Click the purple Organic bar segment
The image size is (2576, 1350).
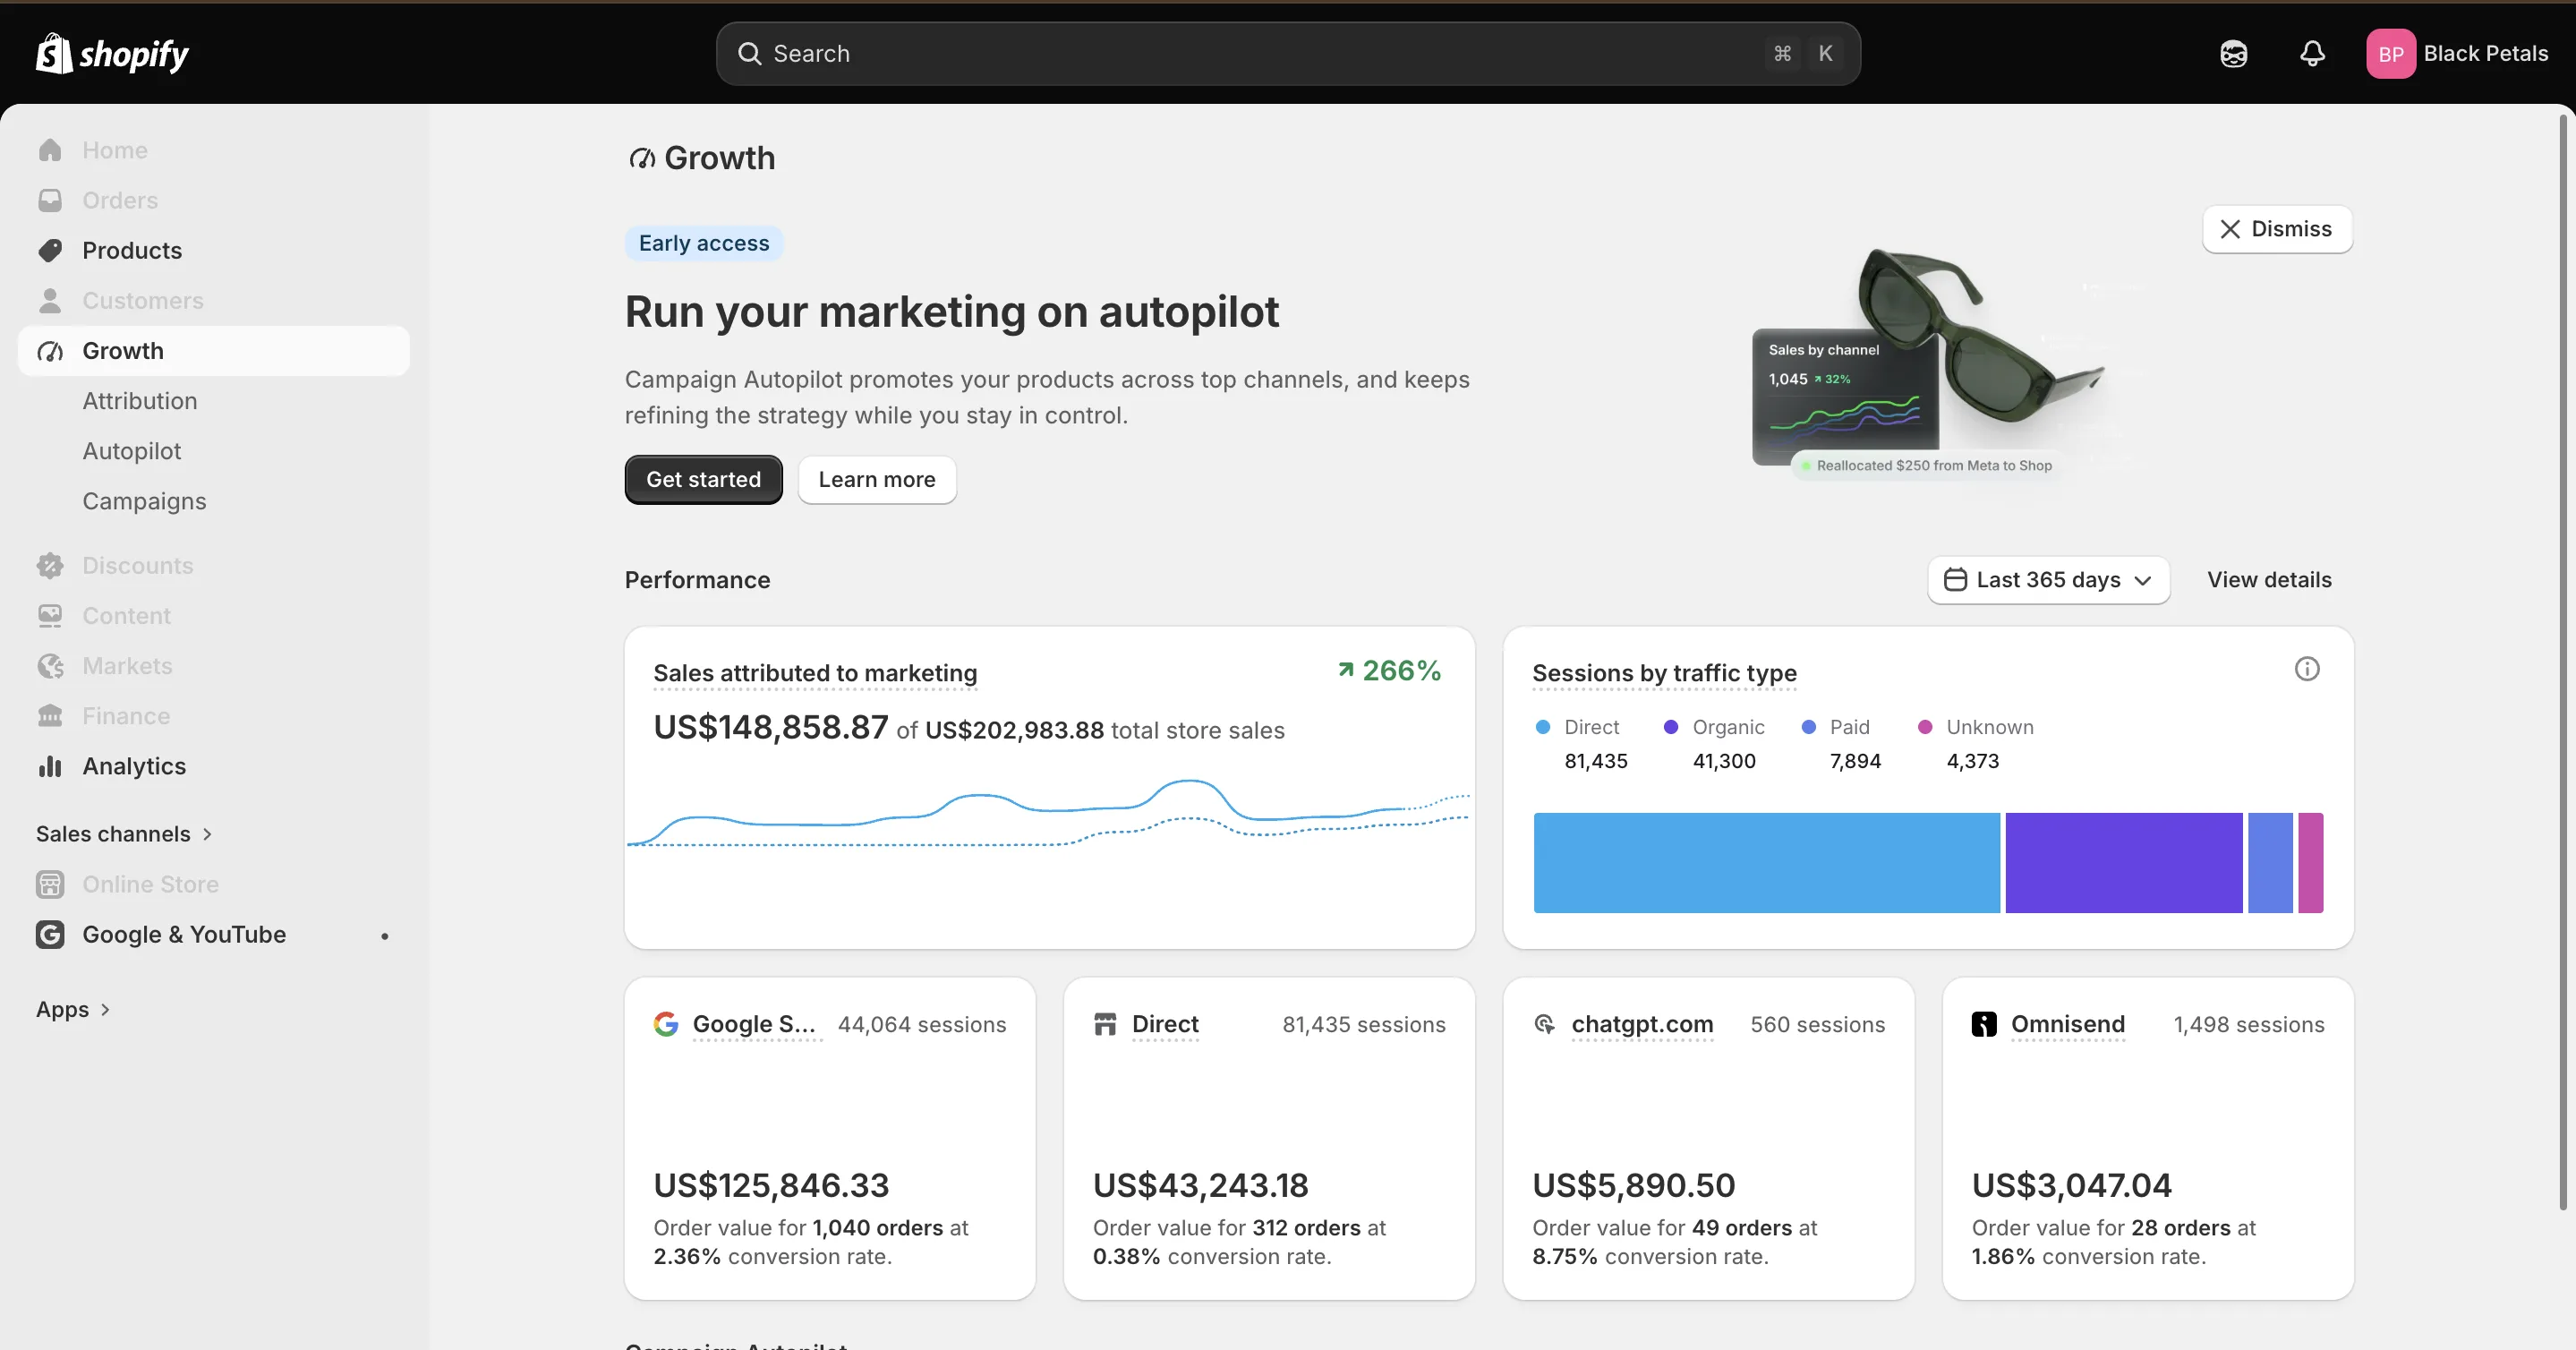tap(2123, 862)
